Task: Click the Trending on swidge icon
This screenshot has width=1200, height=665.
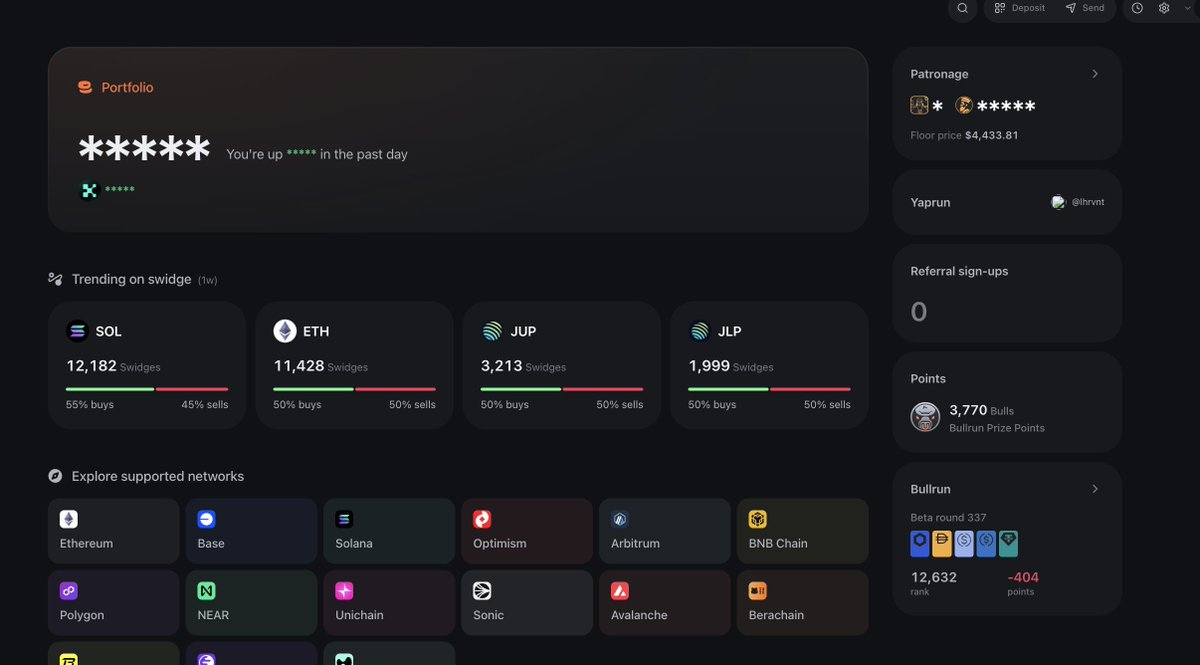Action: click(x=56, y=279)
